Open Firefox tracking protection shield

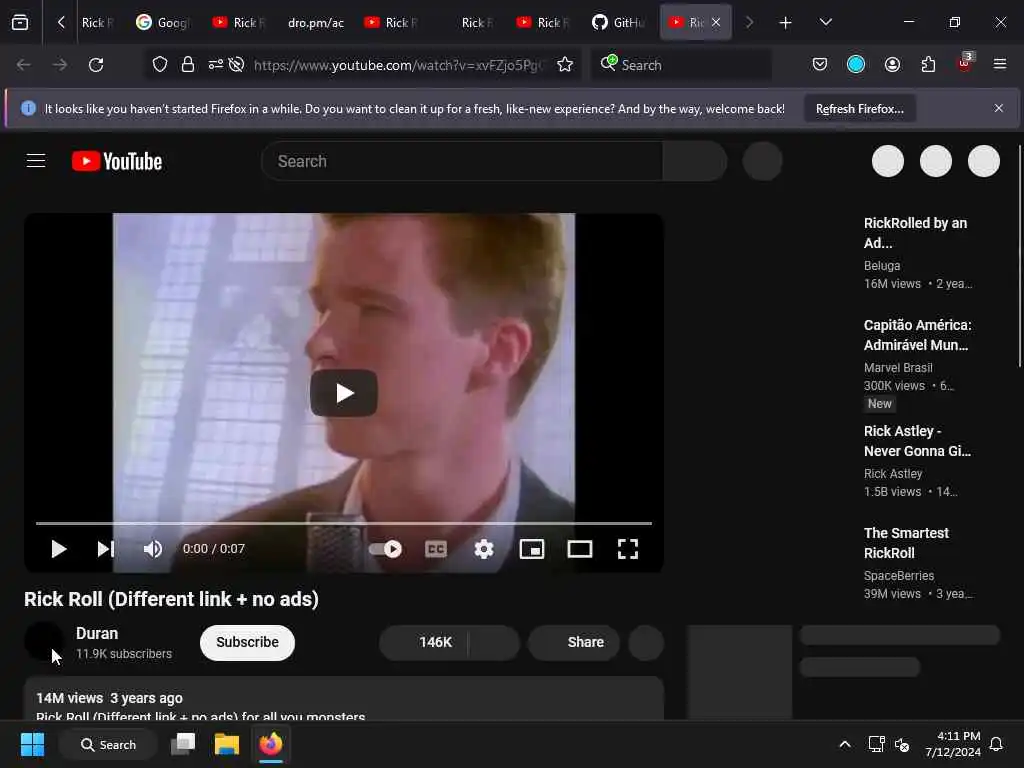160,65
